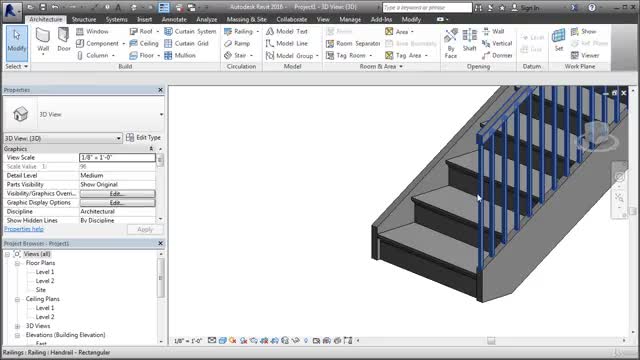Select the Ramp tool
The width and height of the screenshot is (640, 360).
pos(237,43)
